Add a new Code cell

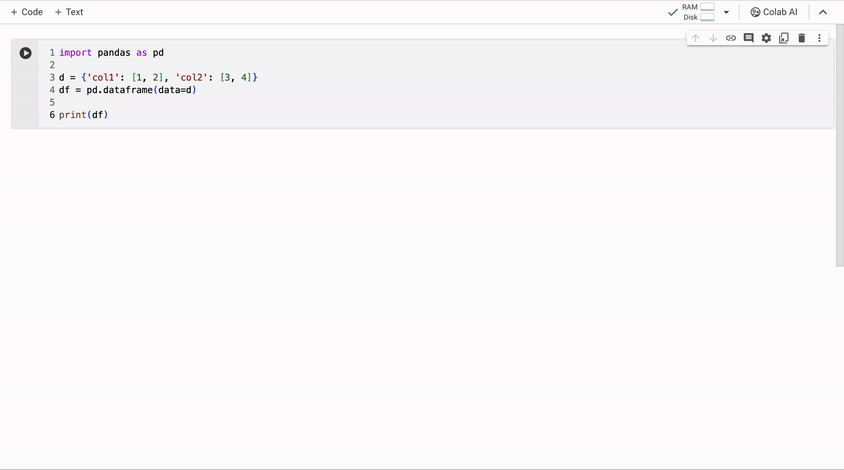click(x=27, y=12)
